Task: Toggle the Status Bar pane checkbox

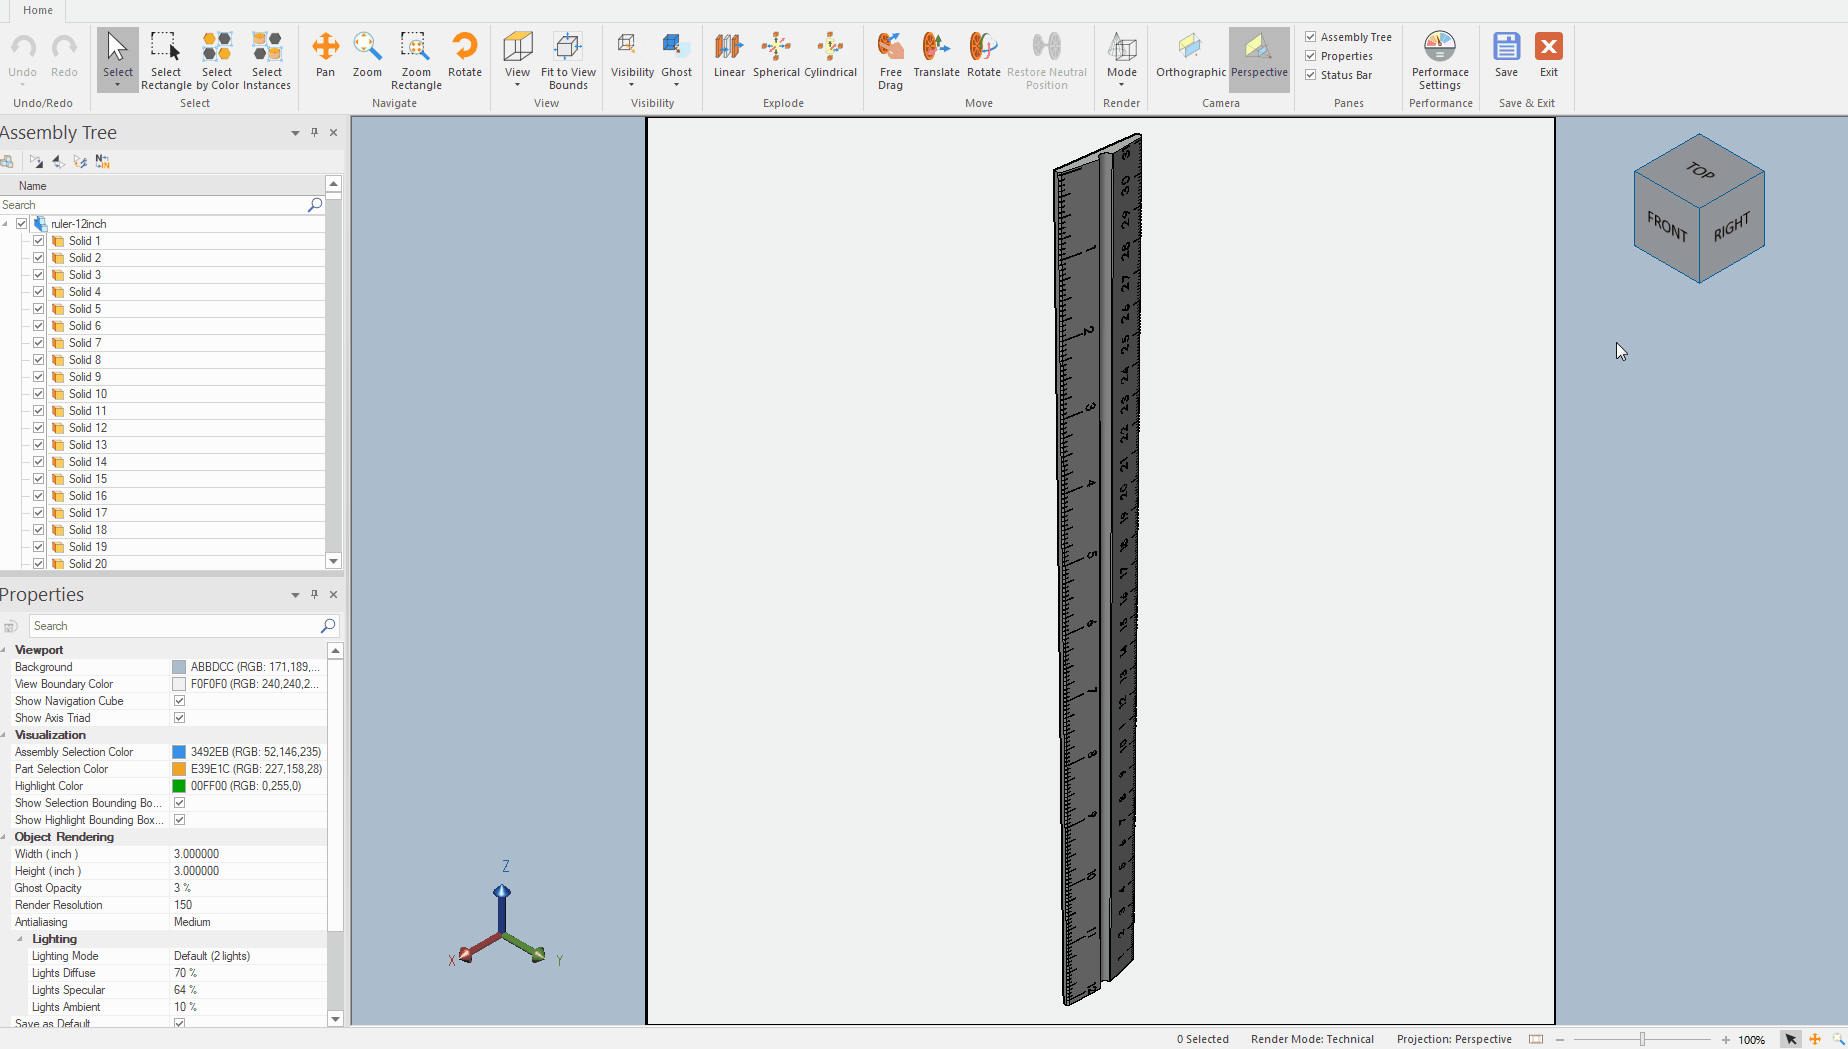Action: click(x=1310, y=75)
